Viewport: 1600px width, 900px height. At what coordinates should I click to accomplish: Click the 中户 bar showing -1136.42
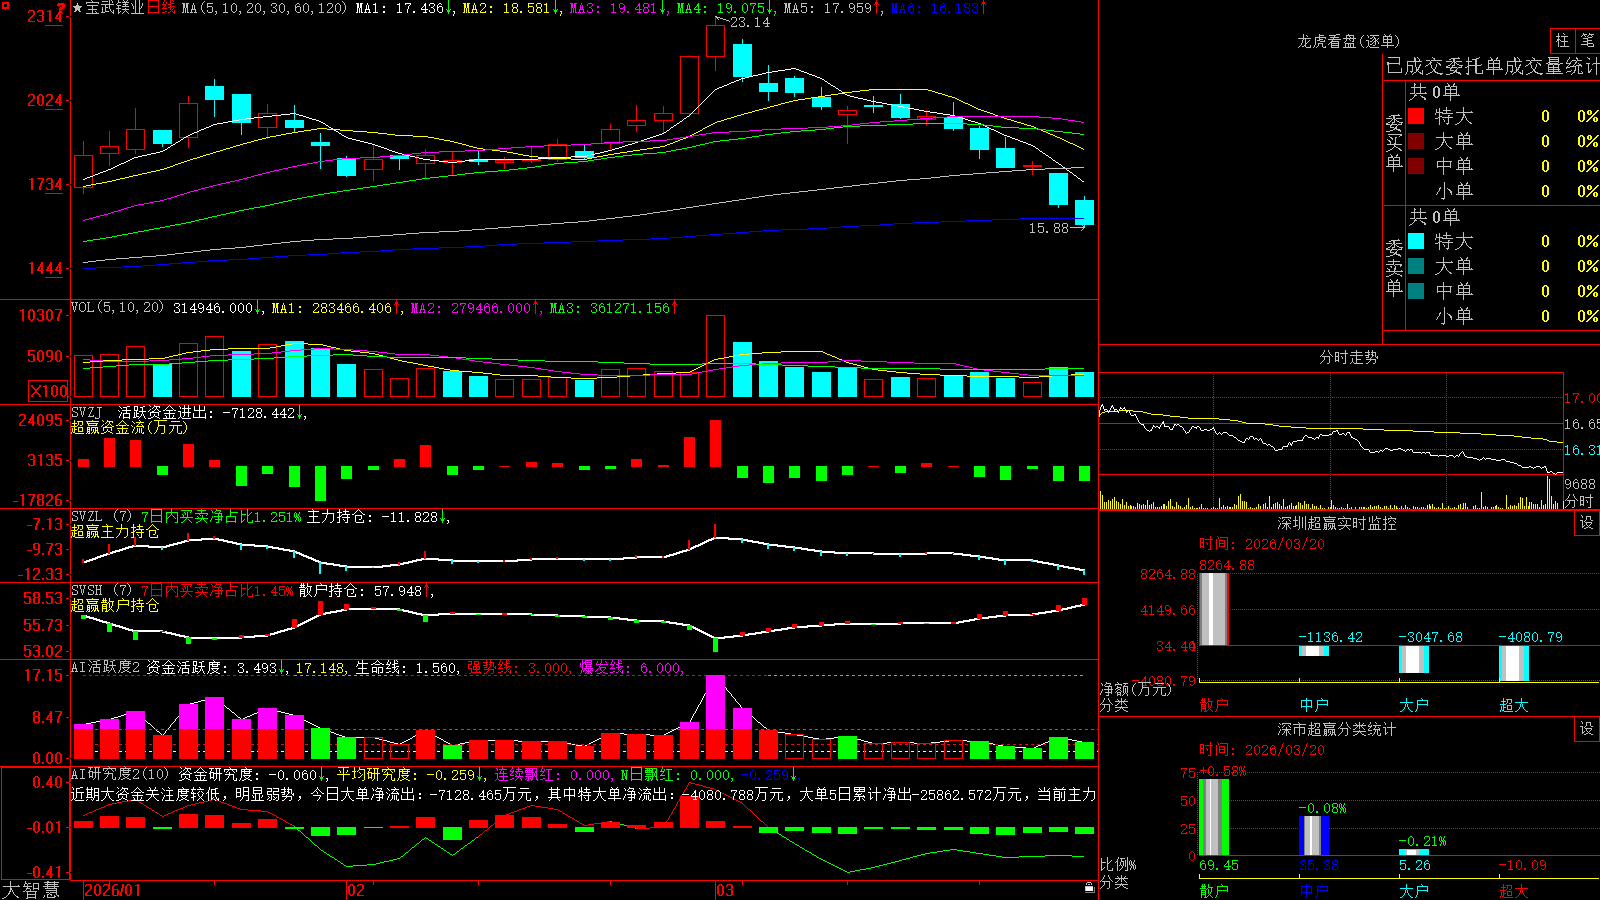point(1314,651)
